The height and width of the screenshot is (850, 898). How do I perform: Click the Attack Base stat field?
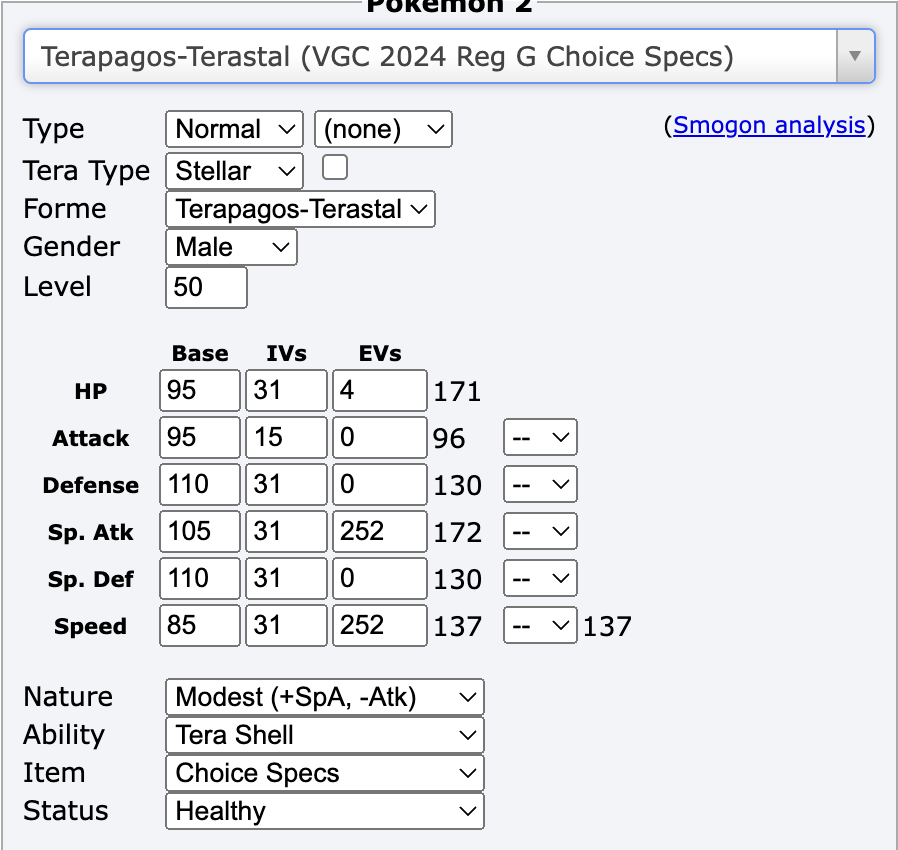tap(200, 437)
